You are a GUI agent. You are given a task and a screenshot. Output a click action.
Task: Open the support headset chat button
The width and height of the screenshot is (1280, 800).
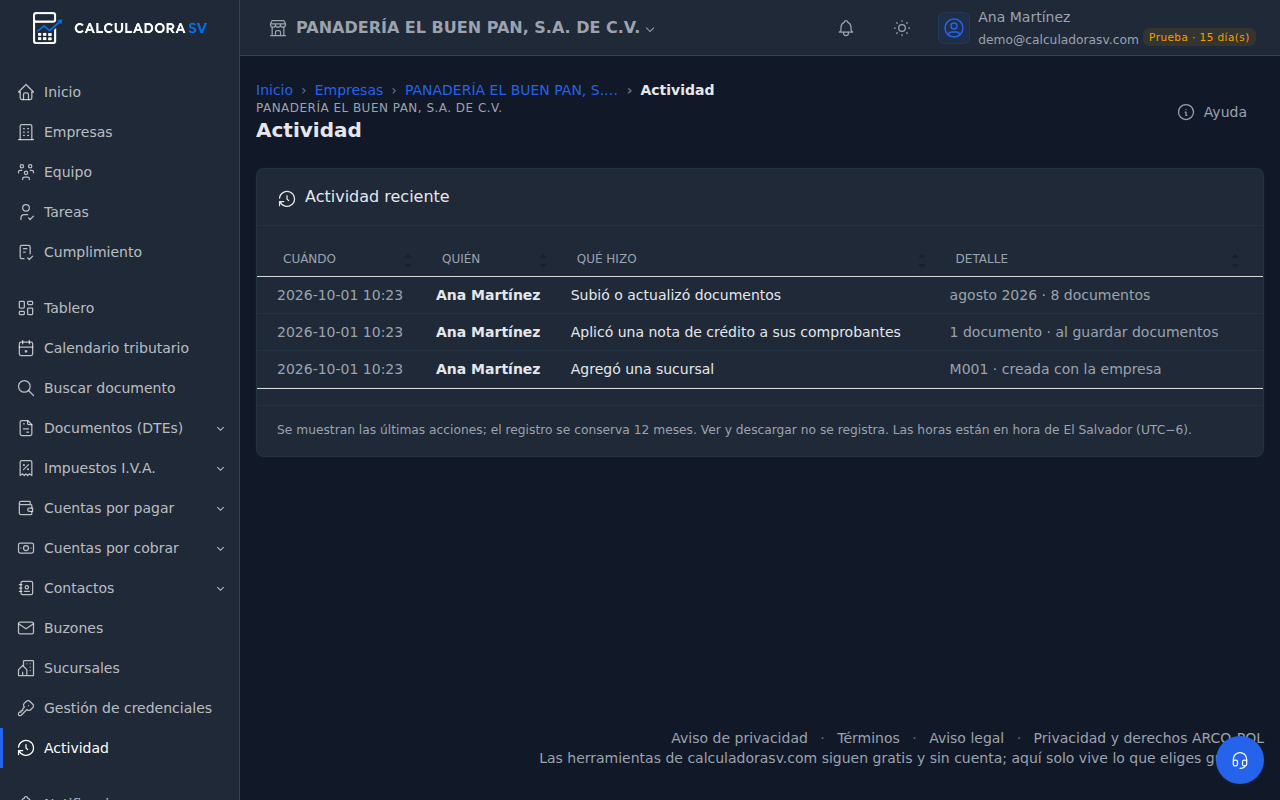[1240, 760]
